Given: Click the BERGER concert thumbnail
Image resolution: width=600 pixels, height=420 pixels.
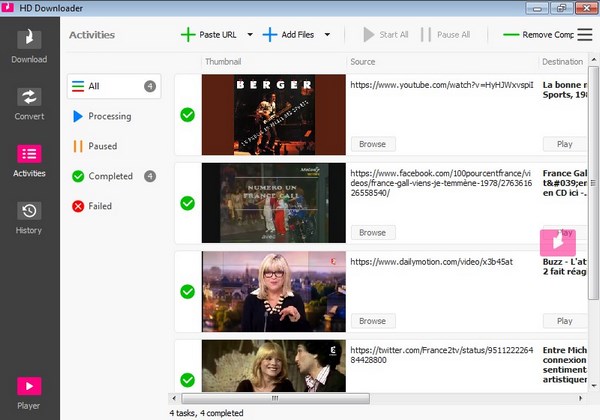Looking at the screenshot, I should point(274,115).
